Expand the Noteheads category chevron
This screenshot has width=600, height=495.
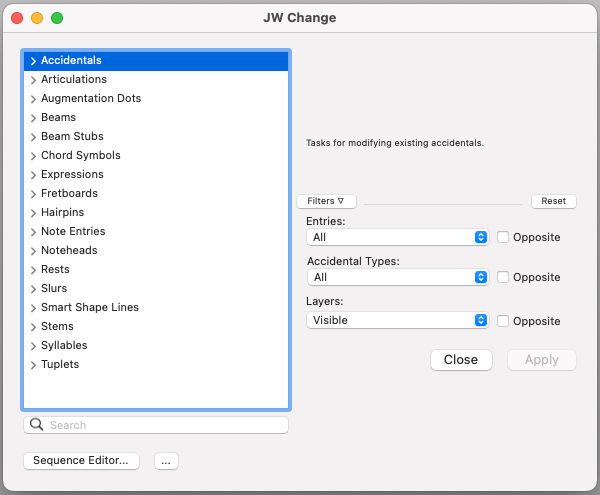pyautogui.click(x=33, y=251)
